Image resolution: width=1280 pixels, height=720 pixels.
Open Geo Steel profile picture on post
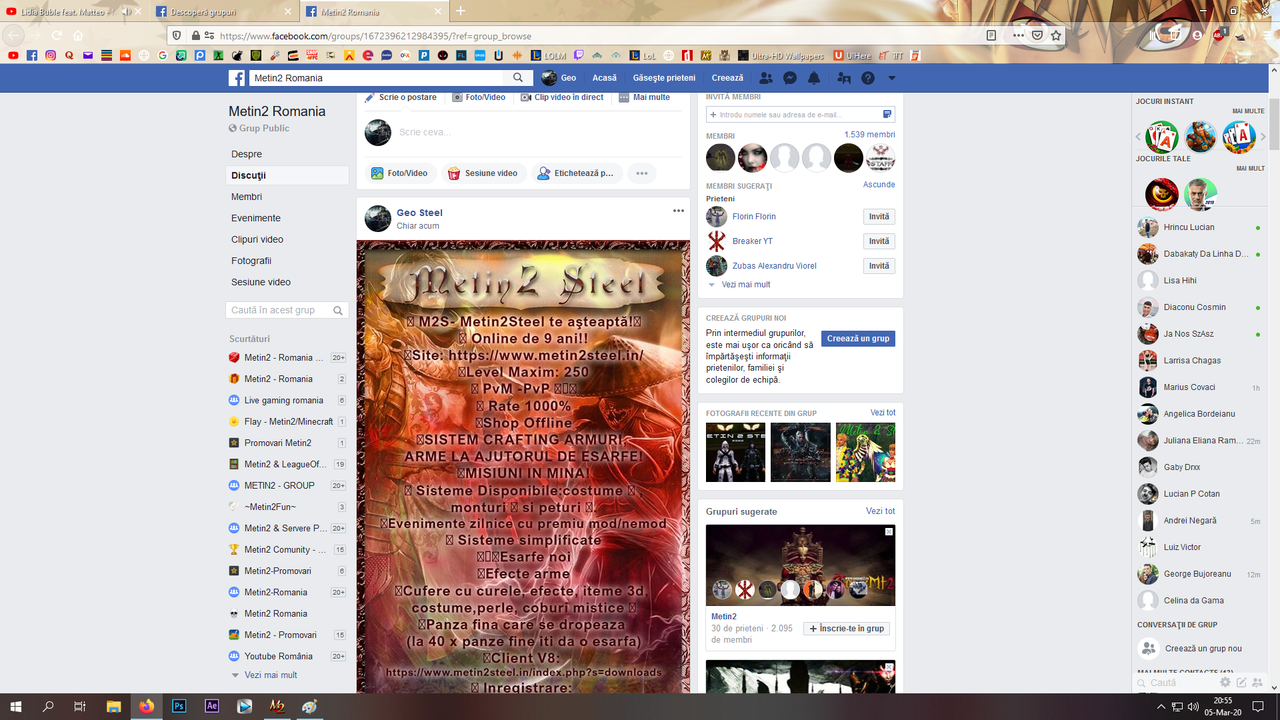coord(378,218)
